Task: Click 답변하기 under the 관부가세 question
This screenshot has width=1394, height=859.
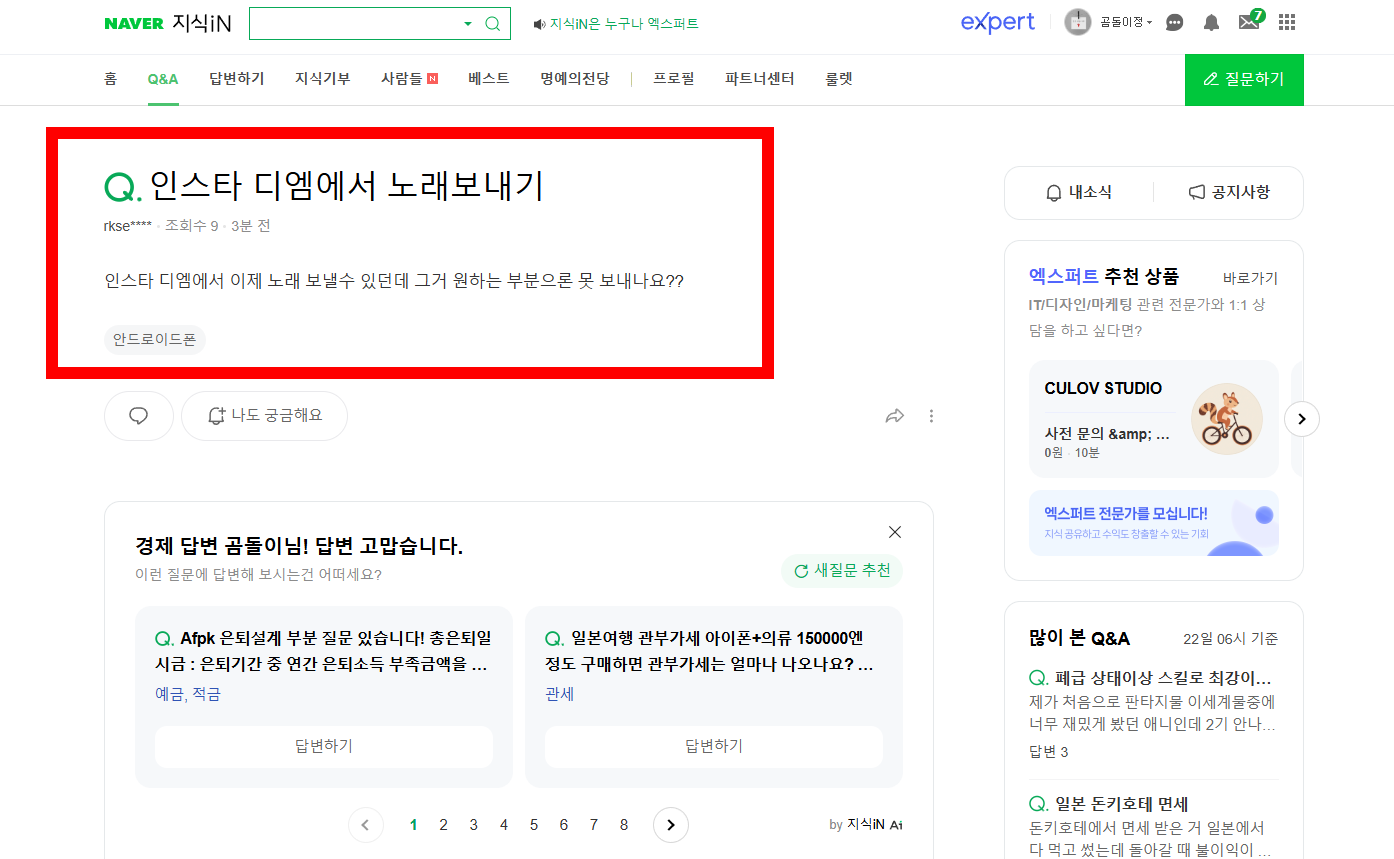Action: click(x=714, y=747)
